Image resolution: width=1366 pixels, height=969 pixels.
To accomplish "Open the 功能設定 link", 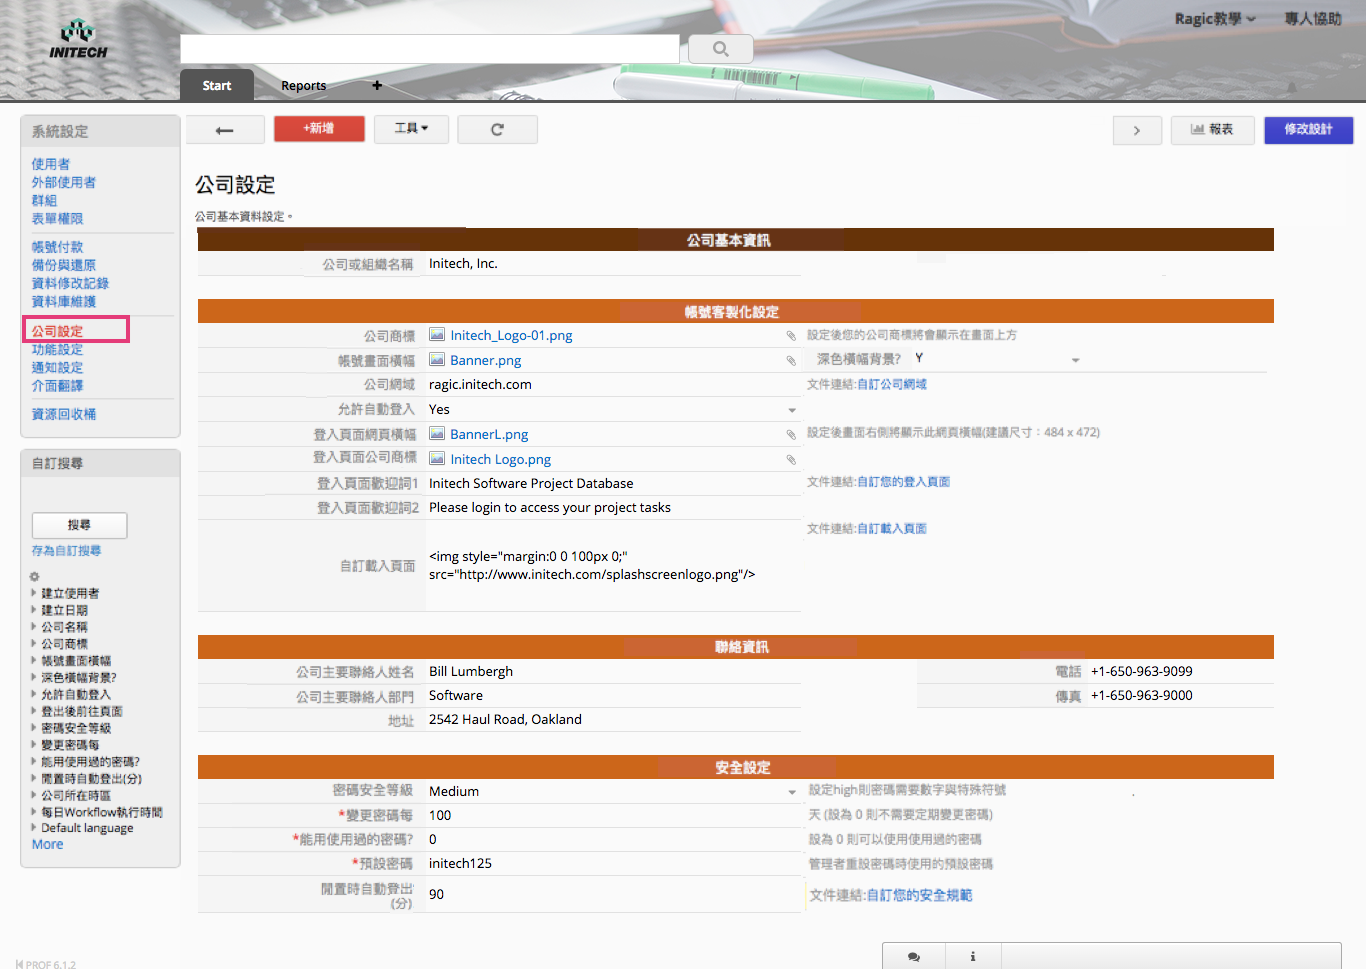I will point(57,349).
